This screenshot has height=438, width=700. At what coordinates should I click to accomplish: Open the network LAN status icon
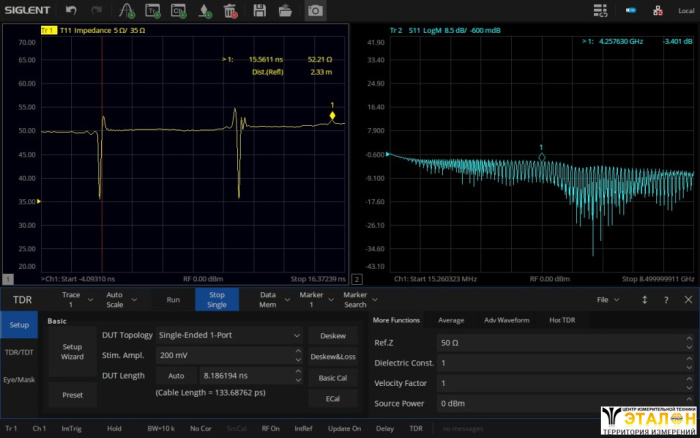(658, 11)
